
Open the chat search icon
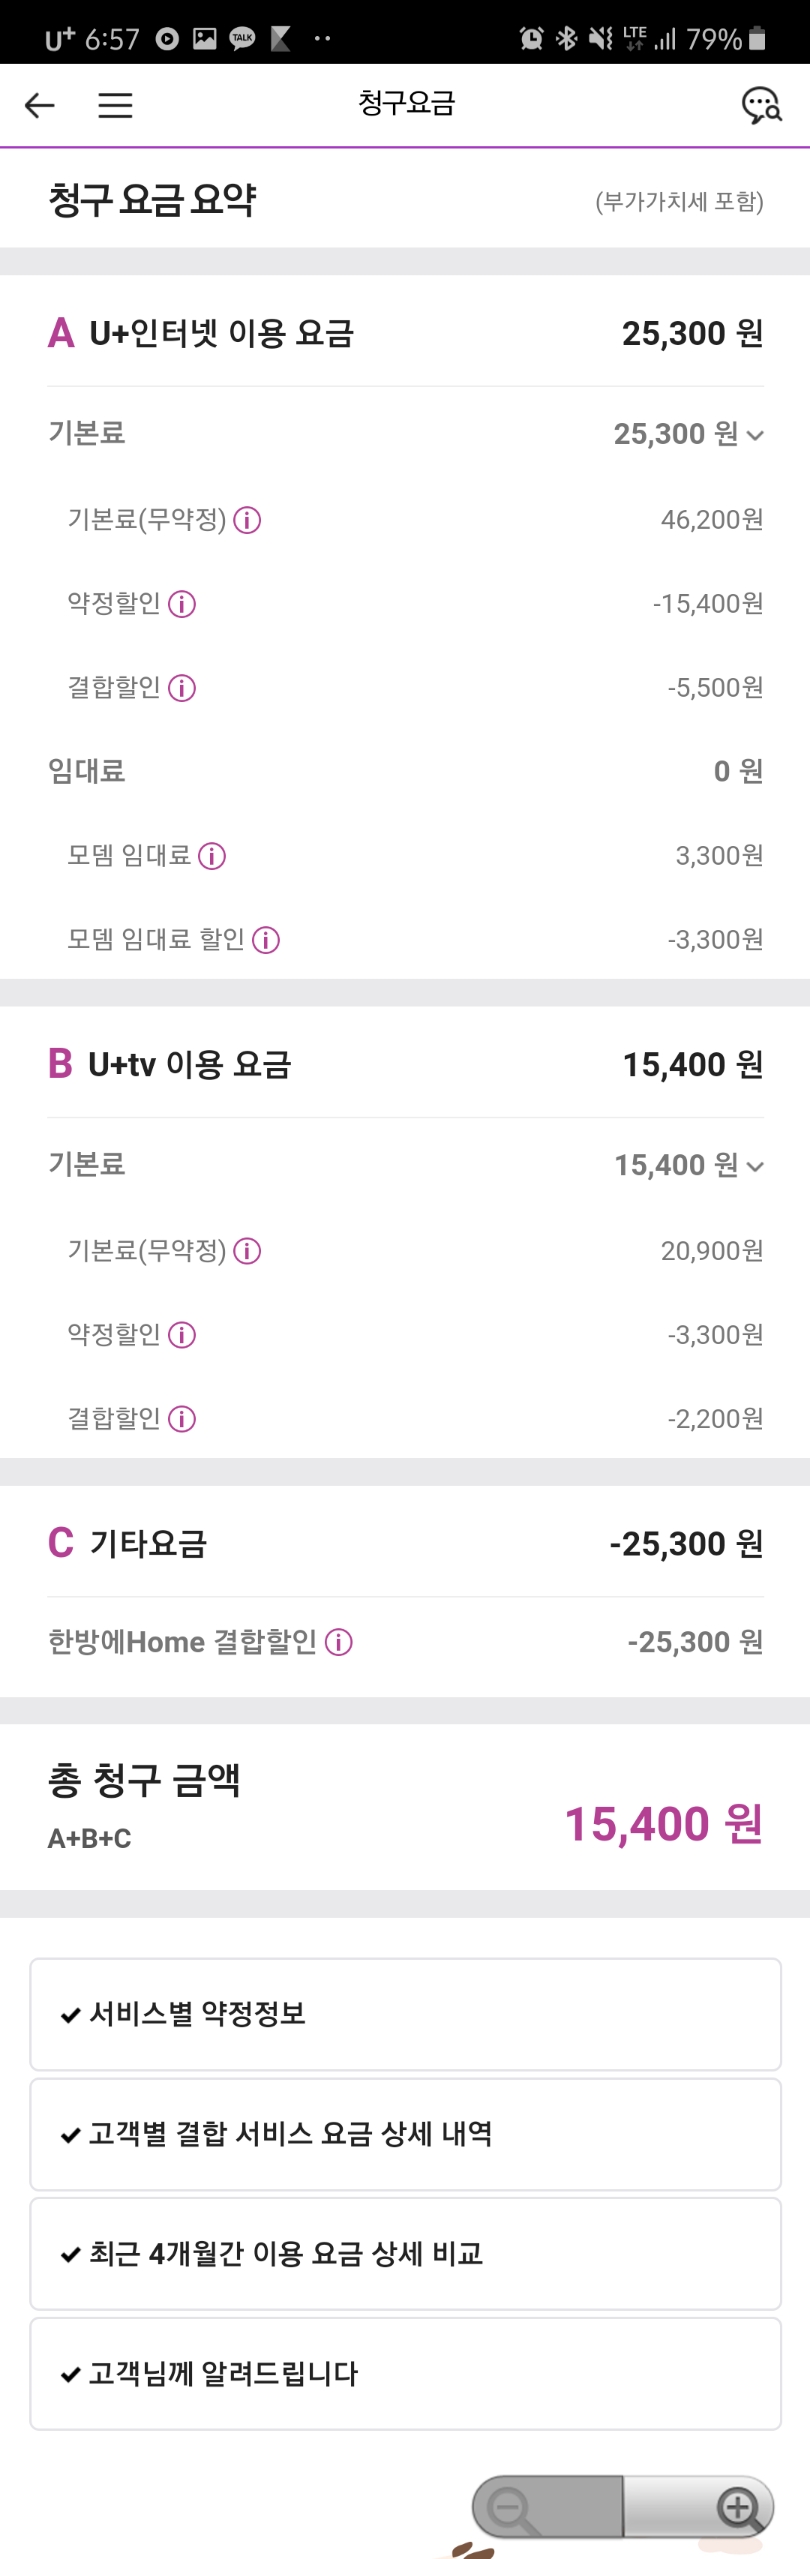click(761, 105)
